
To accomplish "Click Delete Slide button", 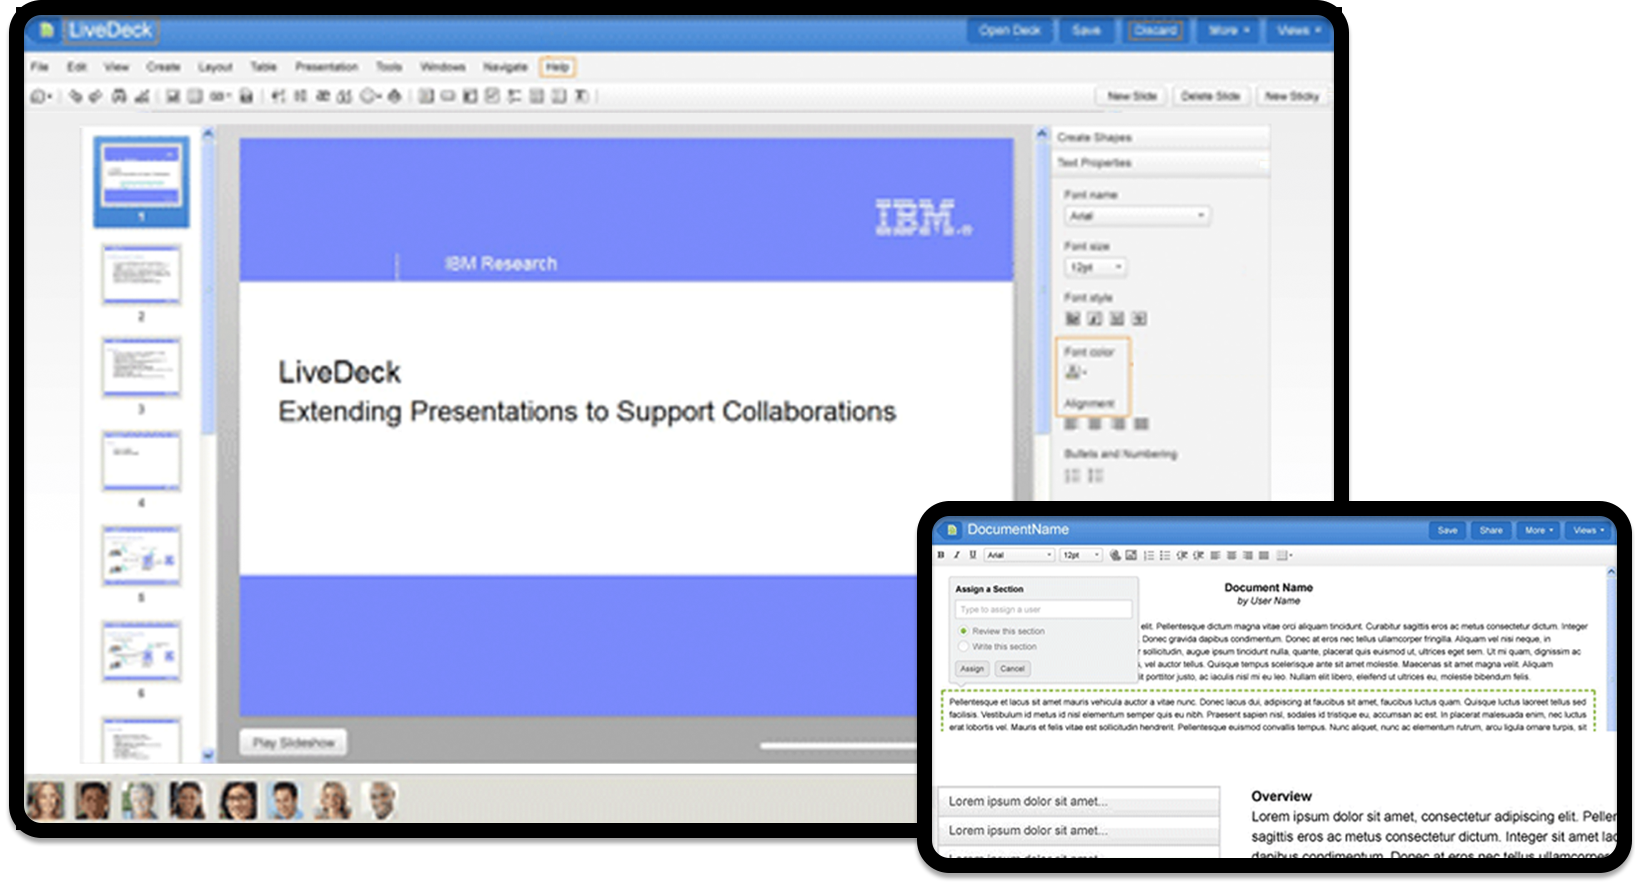I will [1210, 96].
